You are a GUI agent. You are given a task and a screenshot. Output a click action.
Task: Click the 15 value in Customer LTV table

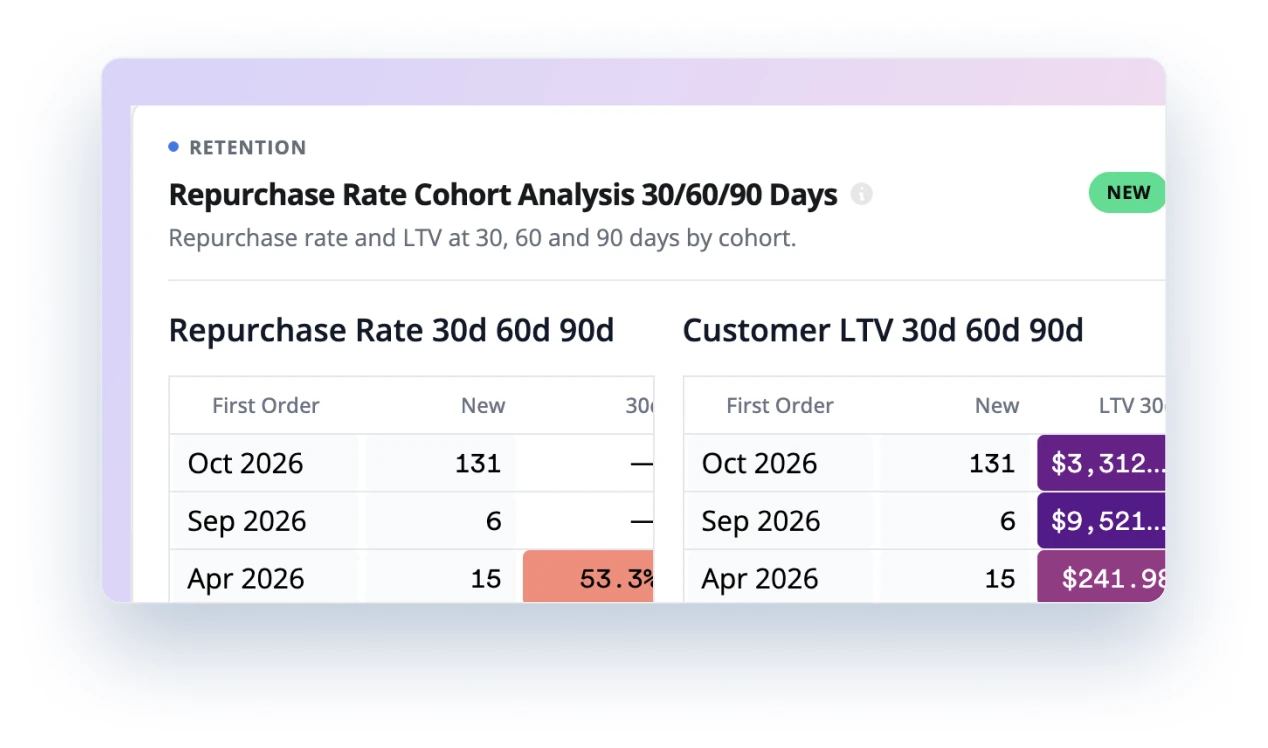1000,579
